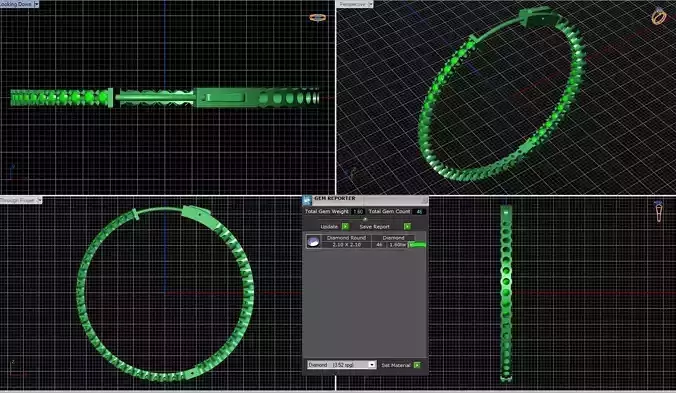The height and width of the screenshot is (393, 676).
Task: Select the Looking Down viewport title
Action: (16, 4)
